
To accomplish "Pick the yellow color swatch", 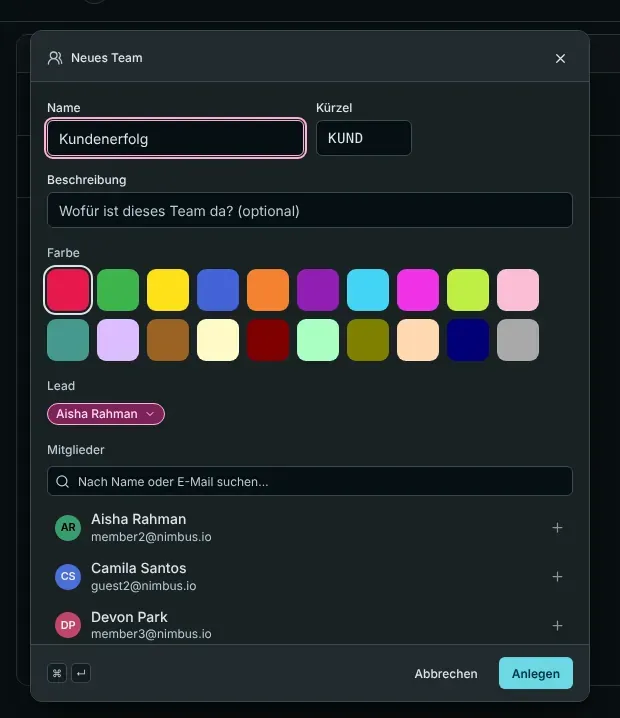I will coord(168,290).
